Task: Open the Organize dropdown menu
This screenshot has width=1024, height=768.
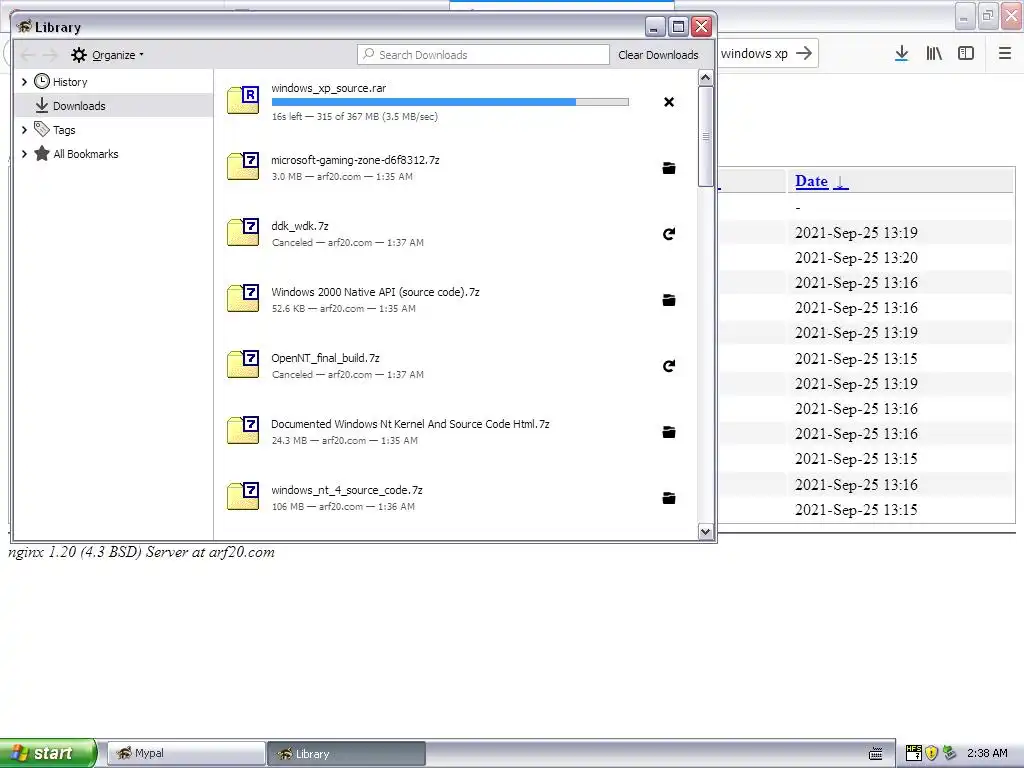Action: (108, 55)
